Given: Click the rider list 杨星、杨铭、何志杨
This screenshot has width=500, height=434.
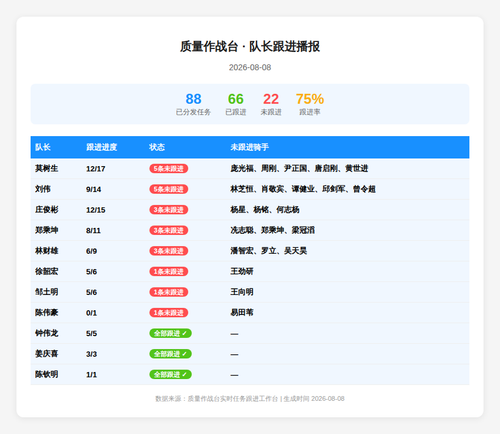Looking at the screenshot, I should [265, 210].
